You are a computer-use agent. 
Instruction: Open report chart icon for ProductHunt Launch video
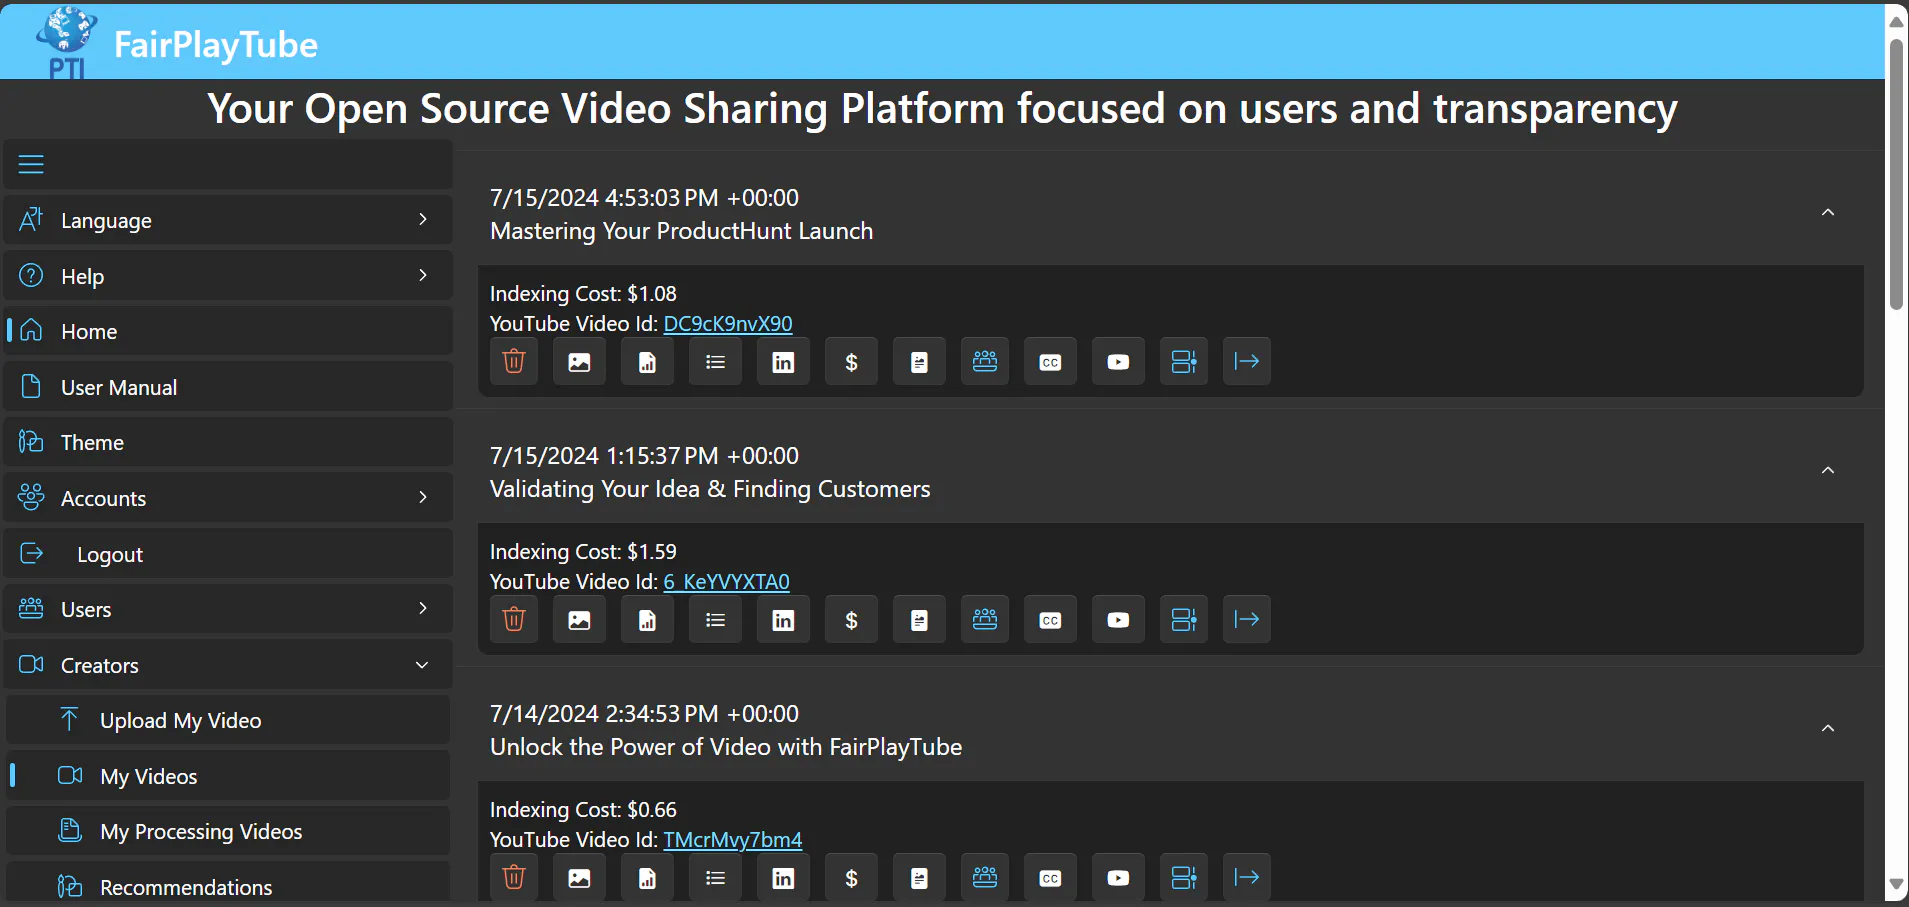pos(648,361)
